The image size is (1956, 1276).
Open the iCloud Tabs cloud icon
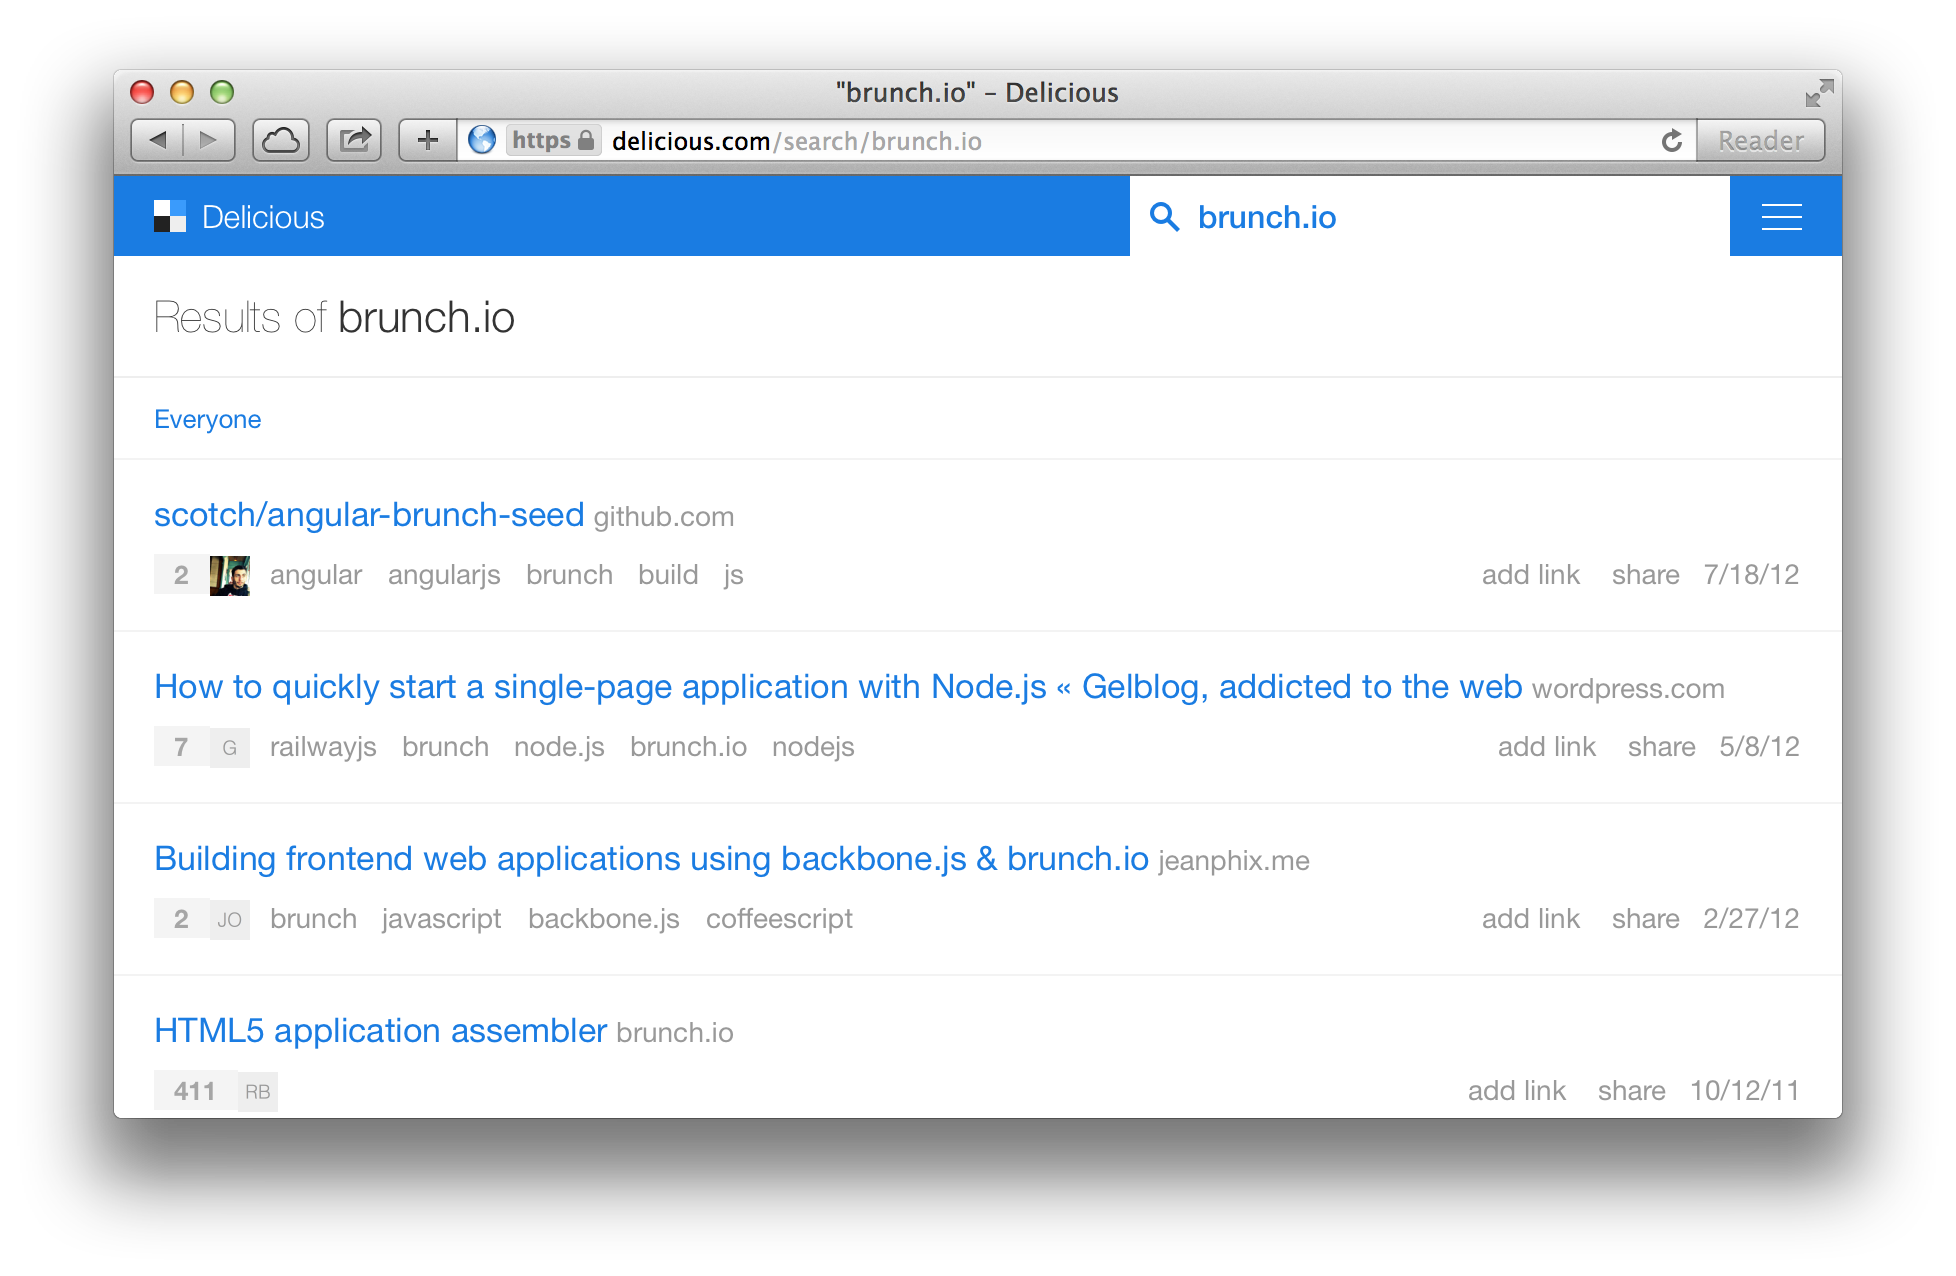coord(281,140)
